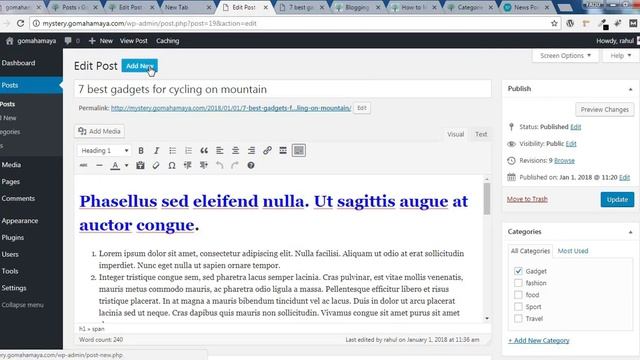Open Caching in admin bar
The height and width of the screenshot is (360, 640).
coord(167,41)
